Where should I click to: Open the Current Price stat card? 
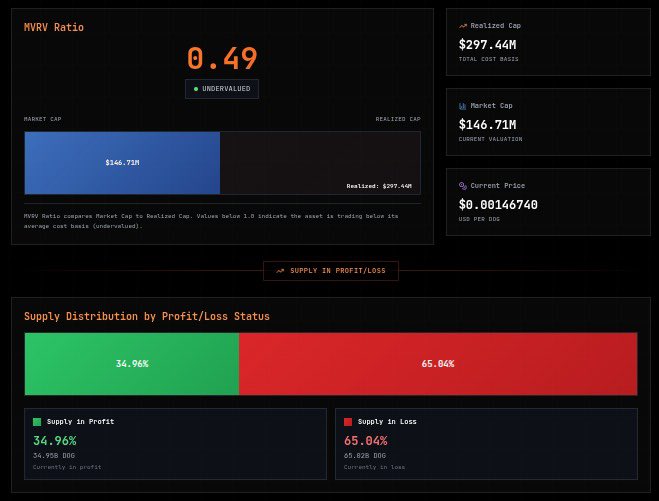coord(546,203)
